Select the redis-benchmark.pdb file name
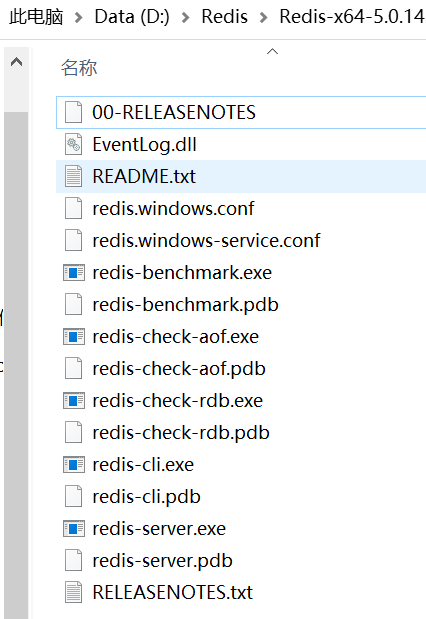 click(186, 305)
